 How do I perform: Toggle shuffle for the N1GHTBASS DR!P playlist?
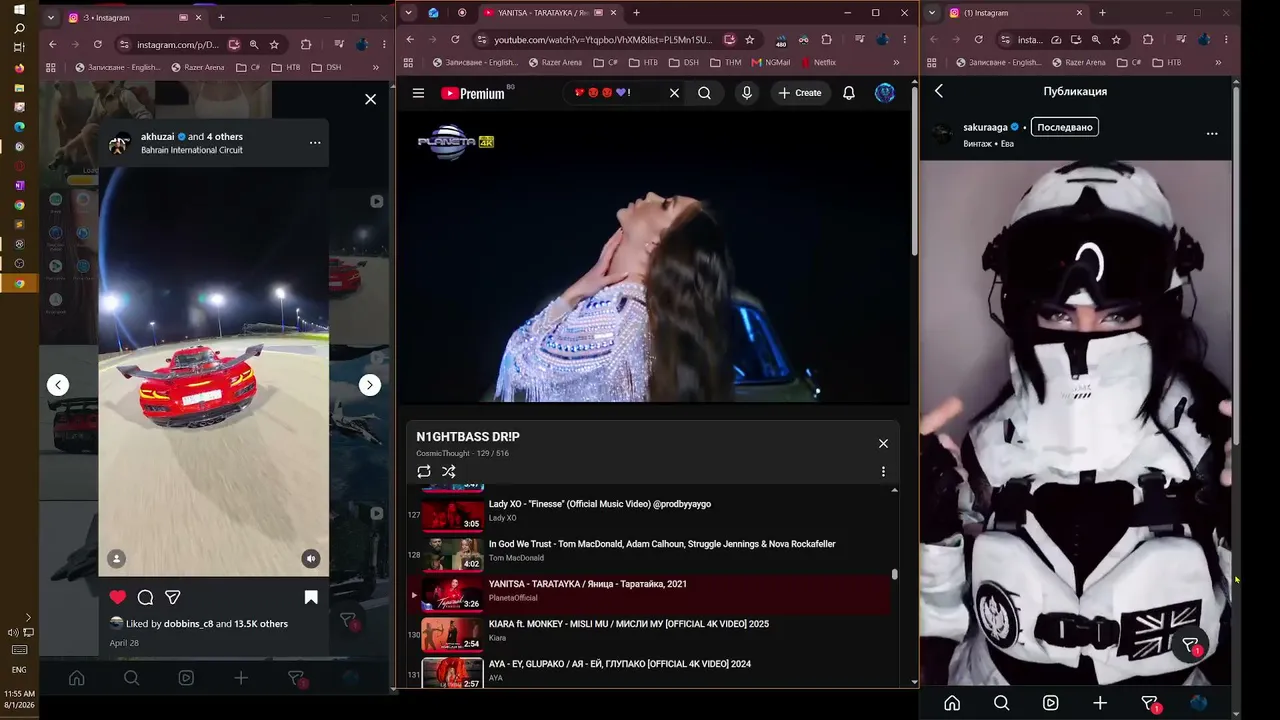449,471
